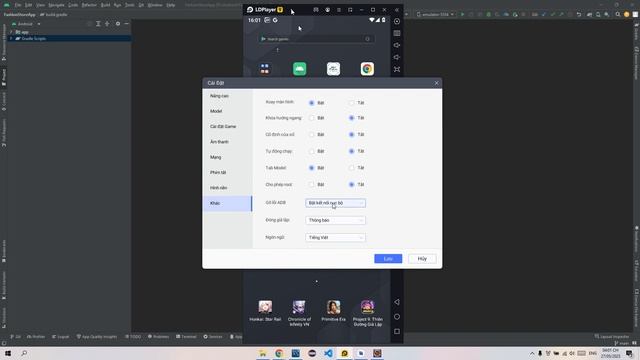Open LD Store app icon on emulator home
Screen dimensions: 640x360
265,69
